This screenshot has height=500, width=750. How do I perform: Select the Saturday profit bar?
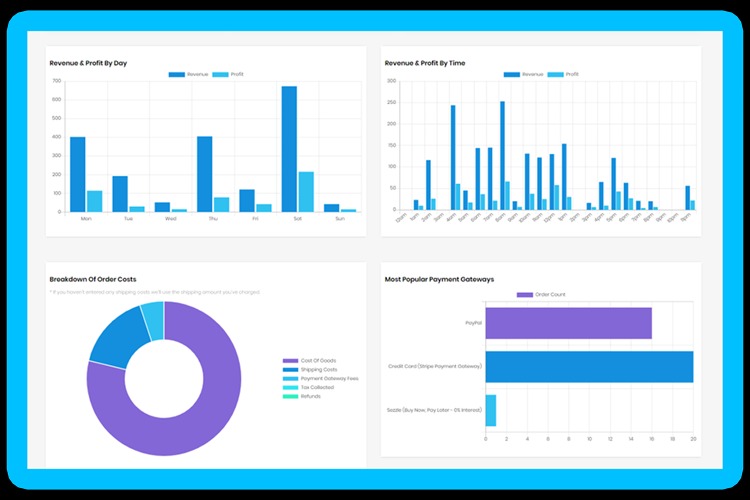point(306,192)
